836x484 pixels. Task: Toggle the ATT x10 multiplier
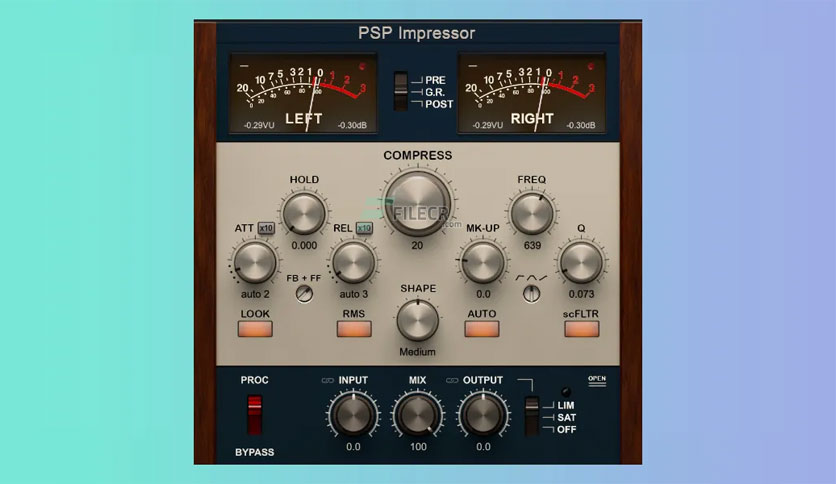(x=266, y=228)
